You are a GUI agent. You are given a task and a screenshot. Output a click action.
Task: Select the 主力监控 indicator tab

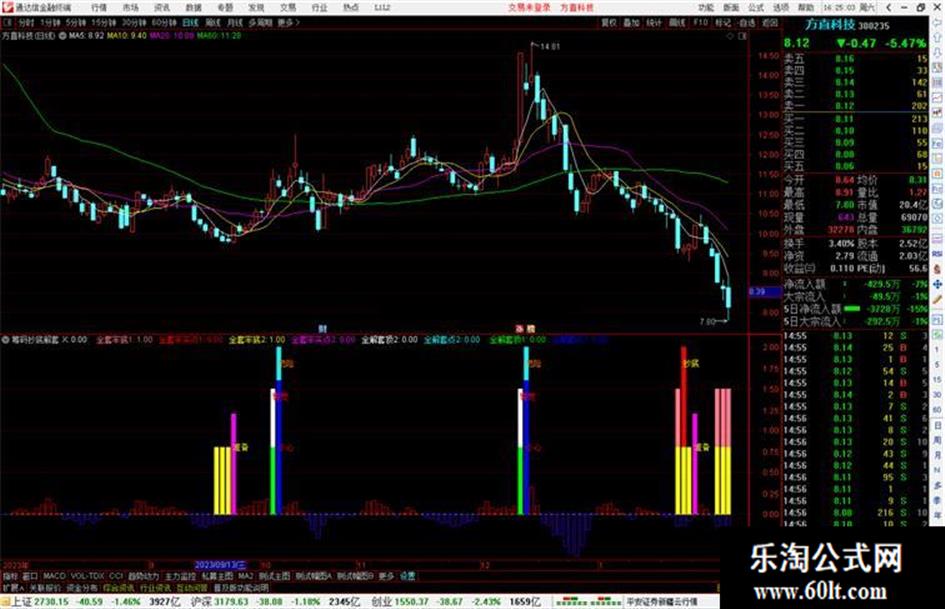(180, 576)
